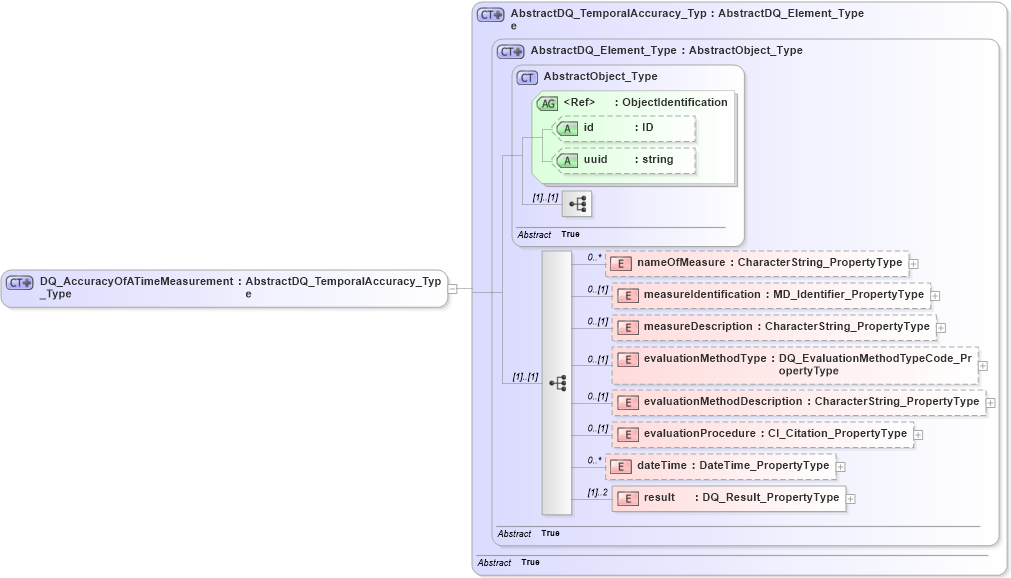Click the sequence compositor before the element list
The height and width of the screenshot is (578, 1011).
pos(557,382)
